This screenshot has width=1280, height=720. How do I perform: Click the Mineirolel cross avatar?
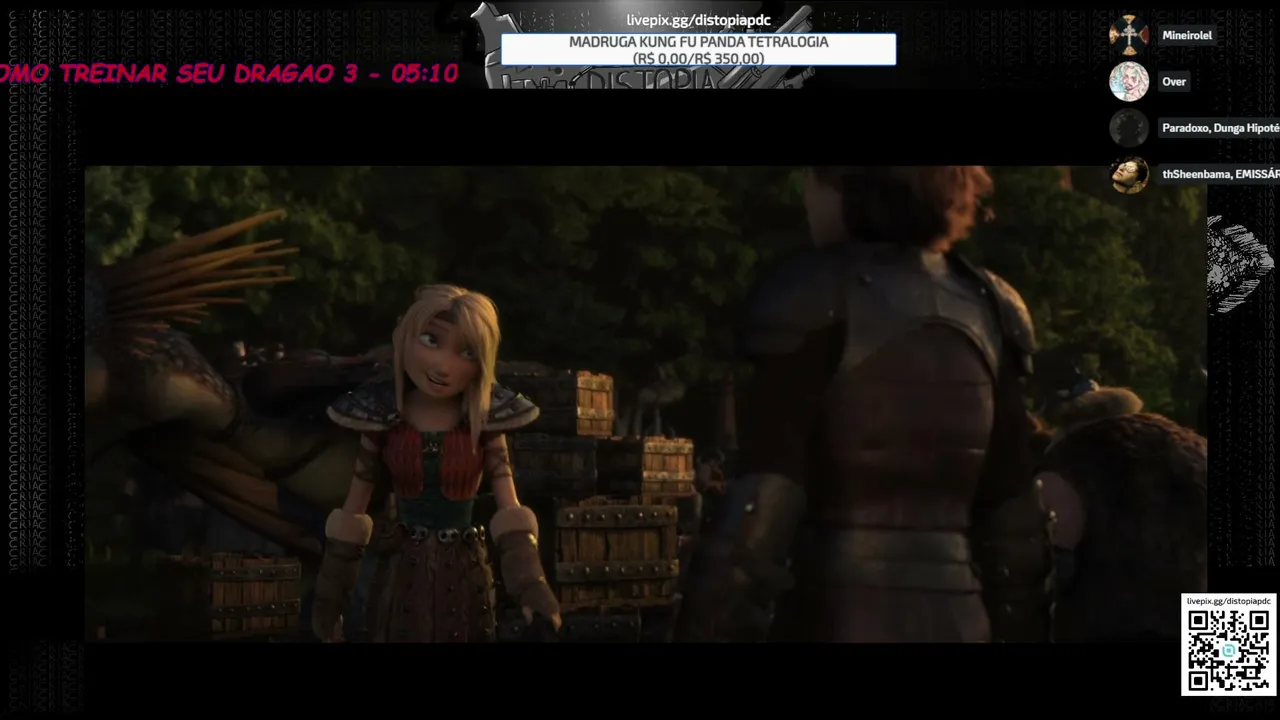pyautogui.click(x=1129, y=35)
